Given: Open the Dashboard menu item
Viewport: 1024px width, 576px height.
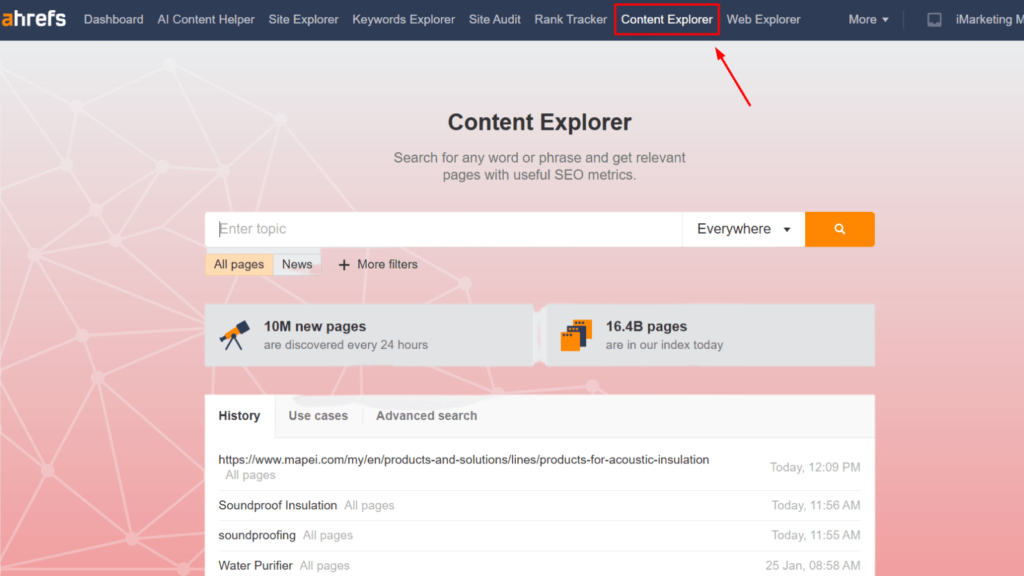Looking at the screenshot, I should pyautogui.click(x=114, y=20).
